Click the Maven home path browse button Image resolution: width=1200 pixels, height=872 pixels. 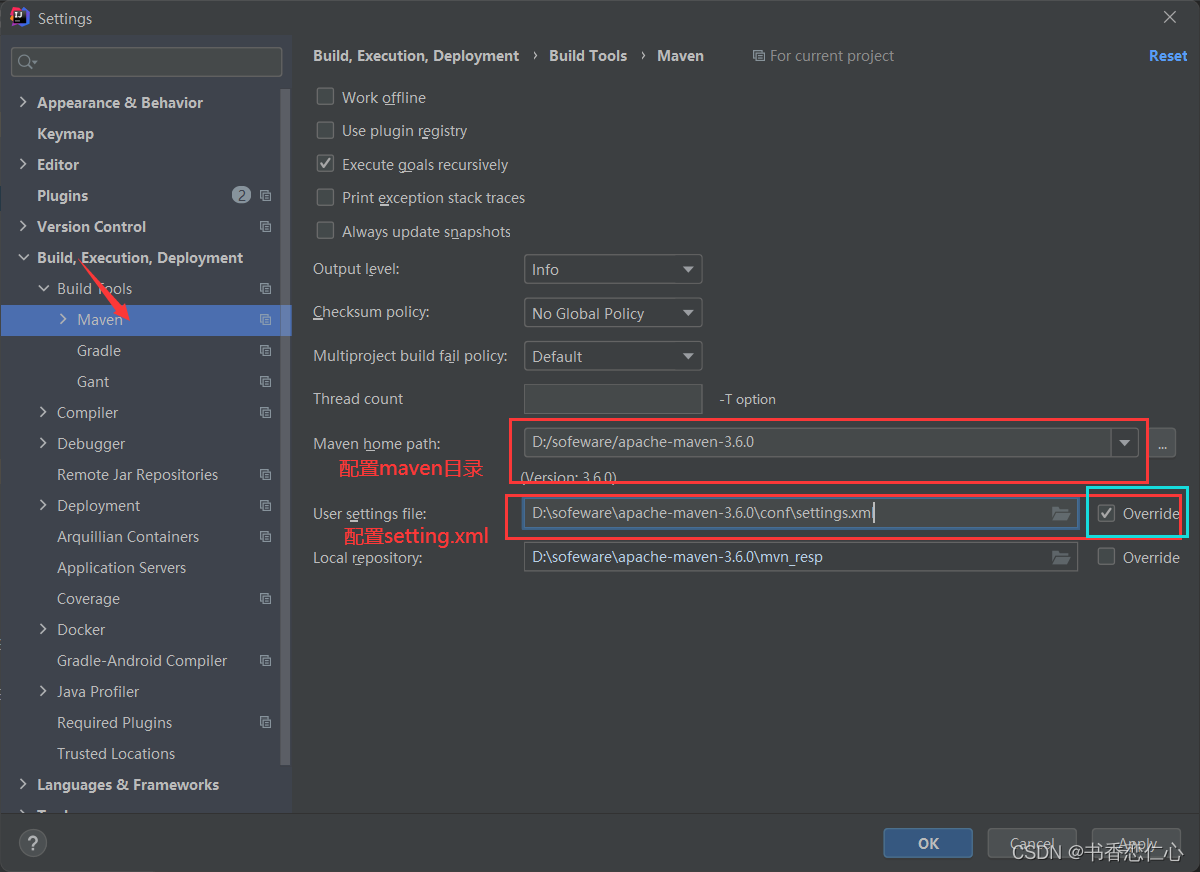click(x=1162, y=442)
